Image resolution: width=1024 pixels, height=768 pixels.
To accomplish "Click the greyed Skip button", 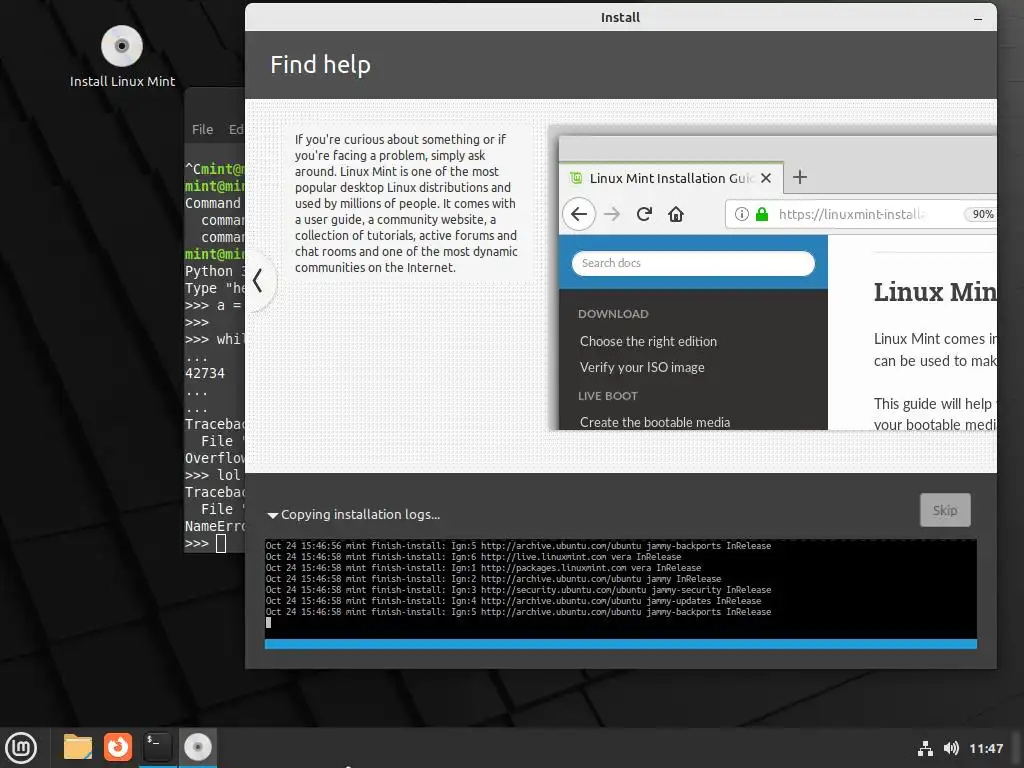I will [x=945, y=510].
